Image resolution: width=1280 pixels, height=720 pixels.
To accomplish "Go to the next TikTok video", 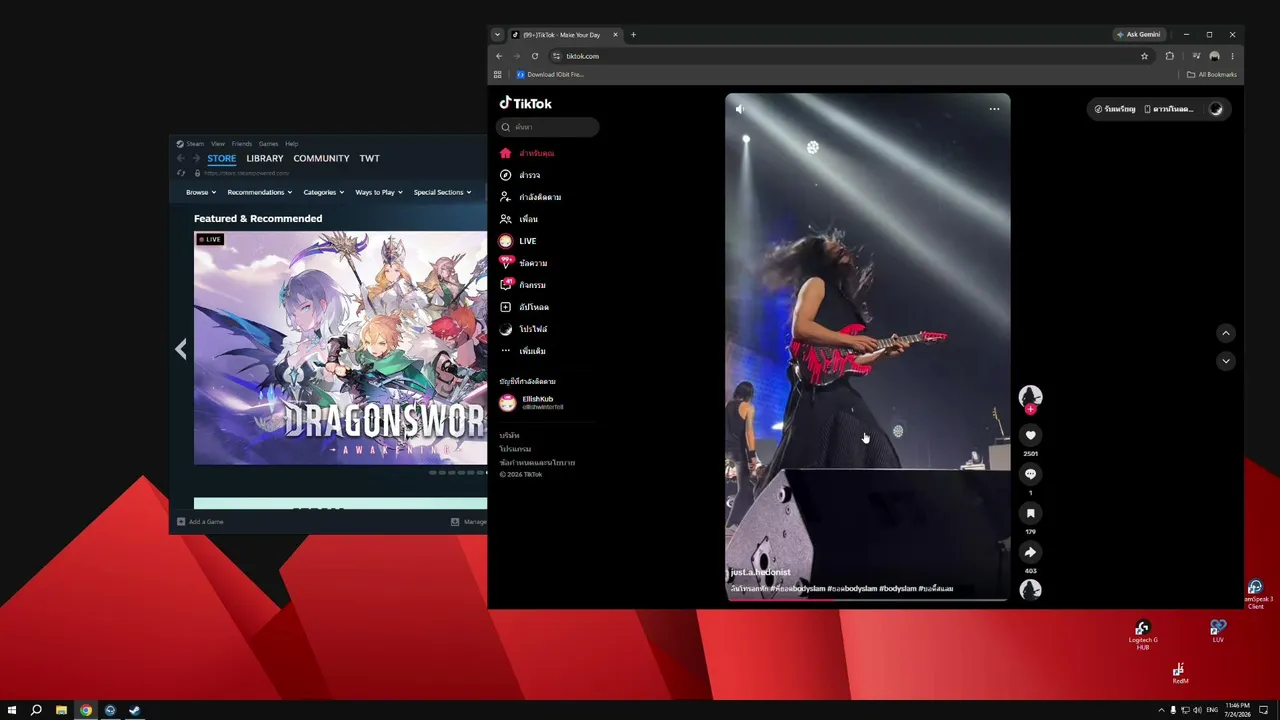I will click(1226, 361).
